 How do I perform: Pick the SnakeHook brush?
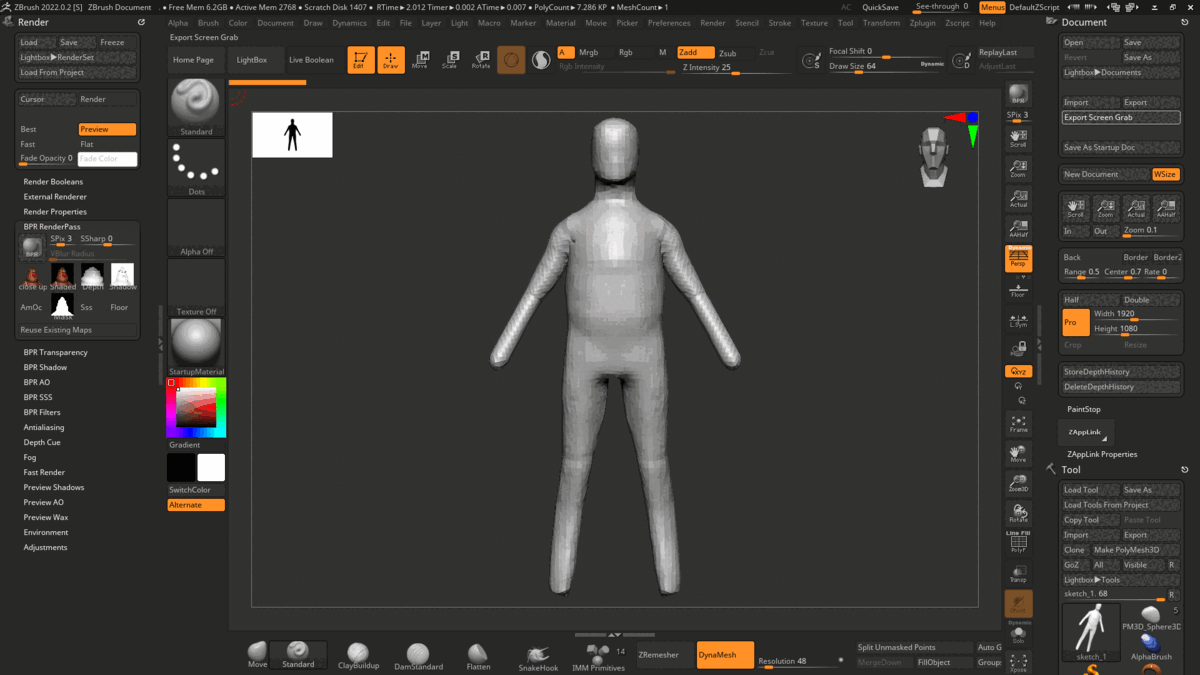point(538,656)
